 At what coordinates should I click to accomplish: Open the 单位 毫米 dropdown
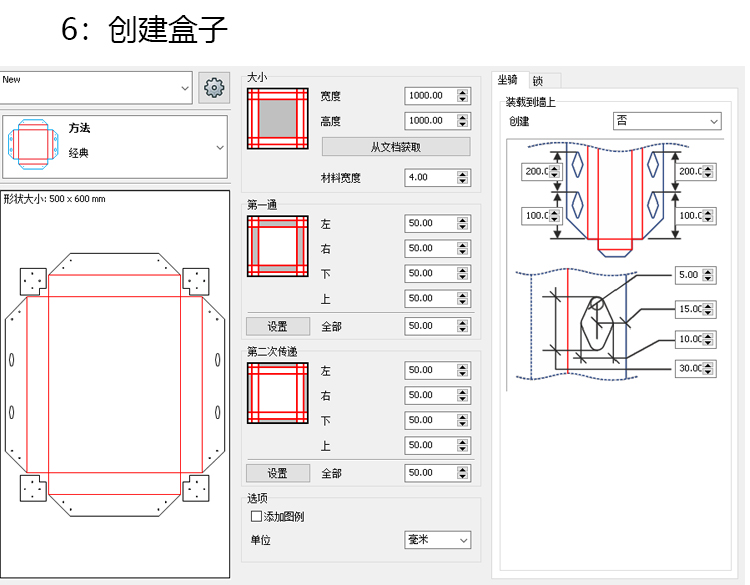tap(437, 540)
